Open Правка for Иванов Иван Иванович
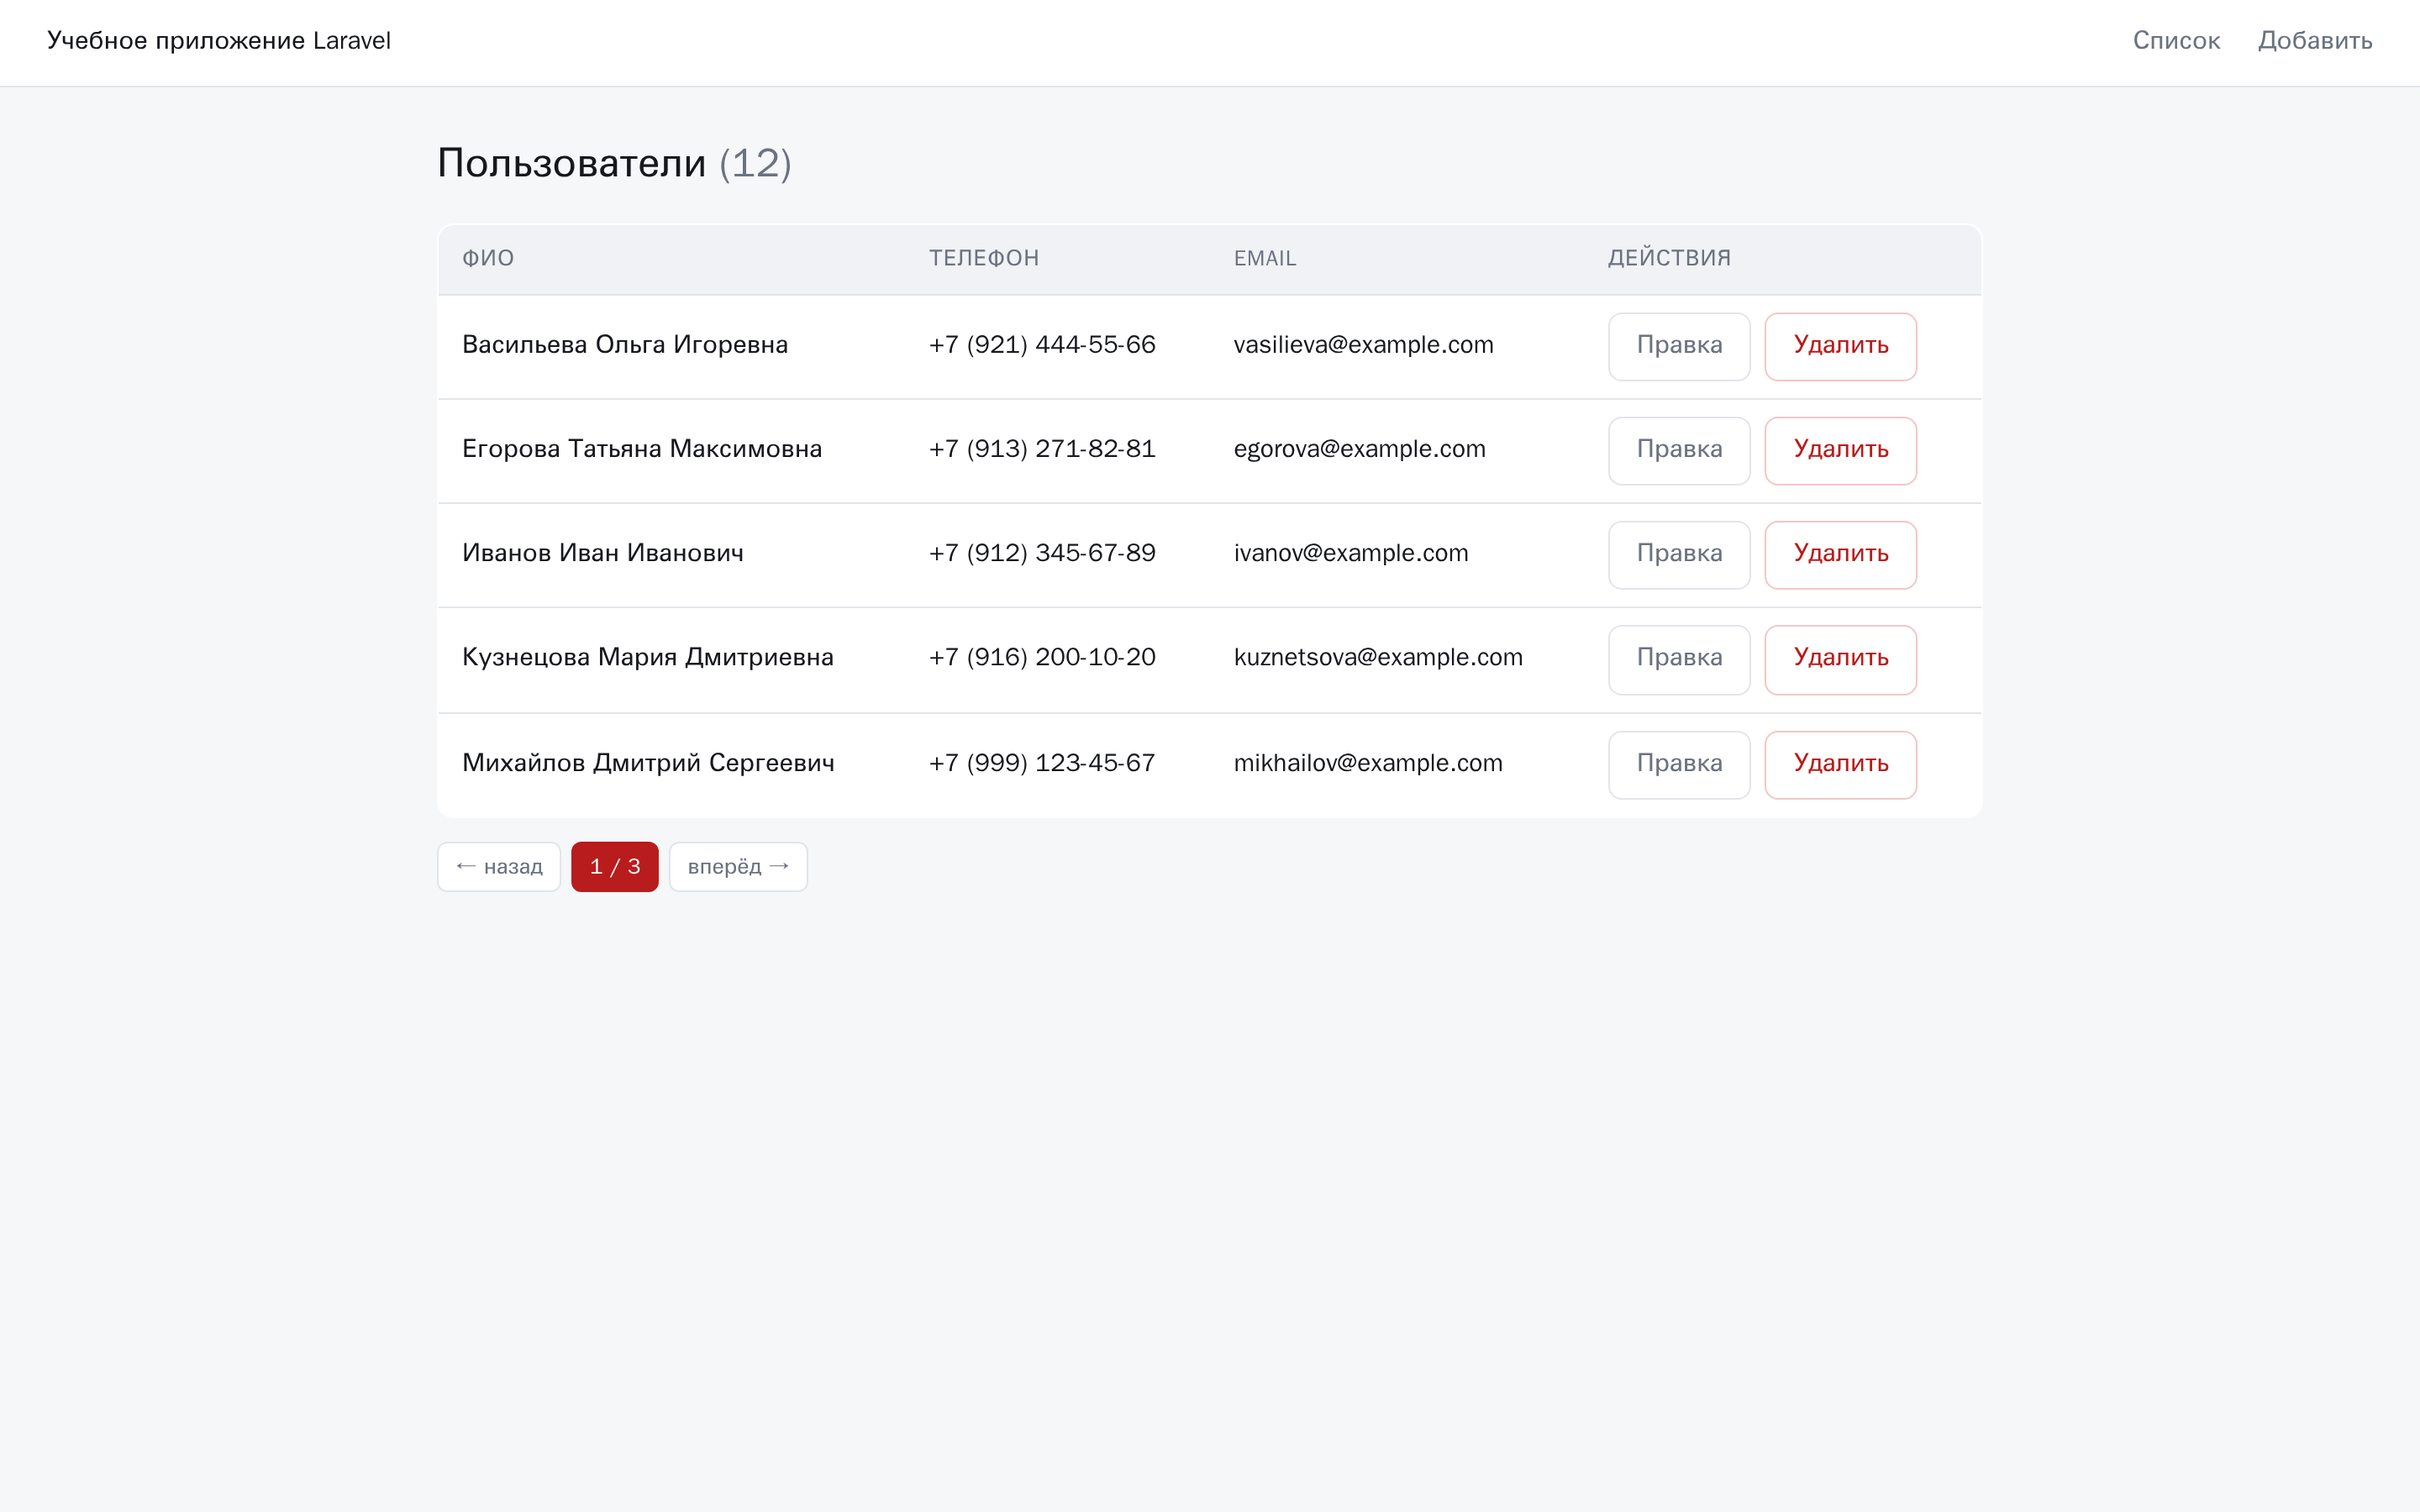The image size is (2420, 1512). click(1679, 554)
